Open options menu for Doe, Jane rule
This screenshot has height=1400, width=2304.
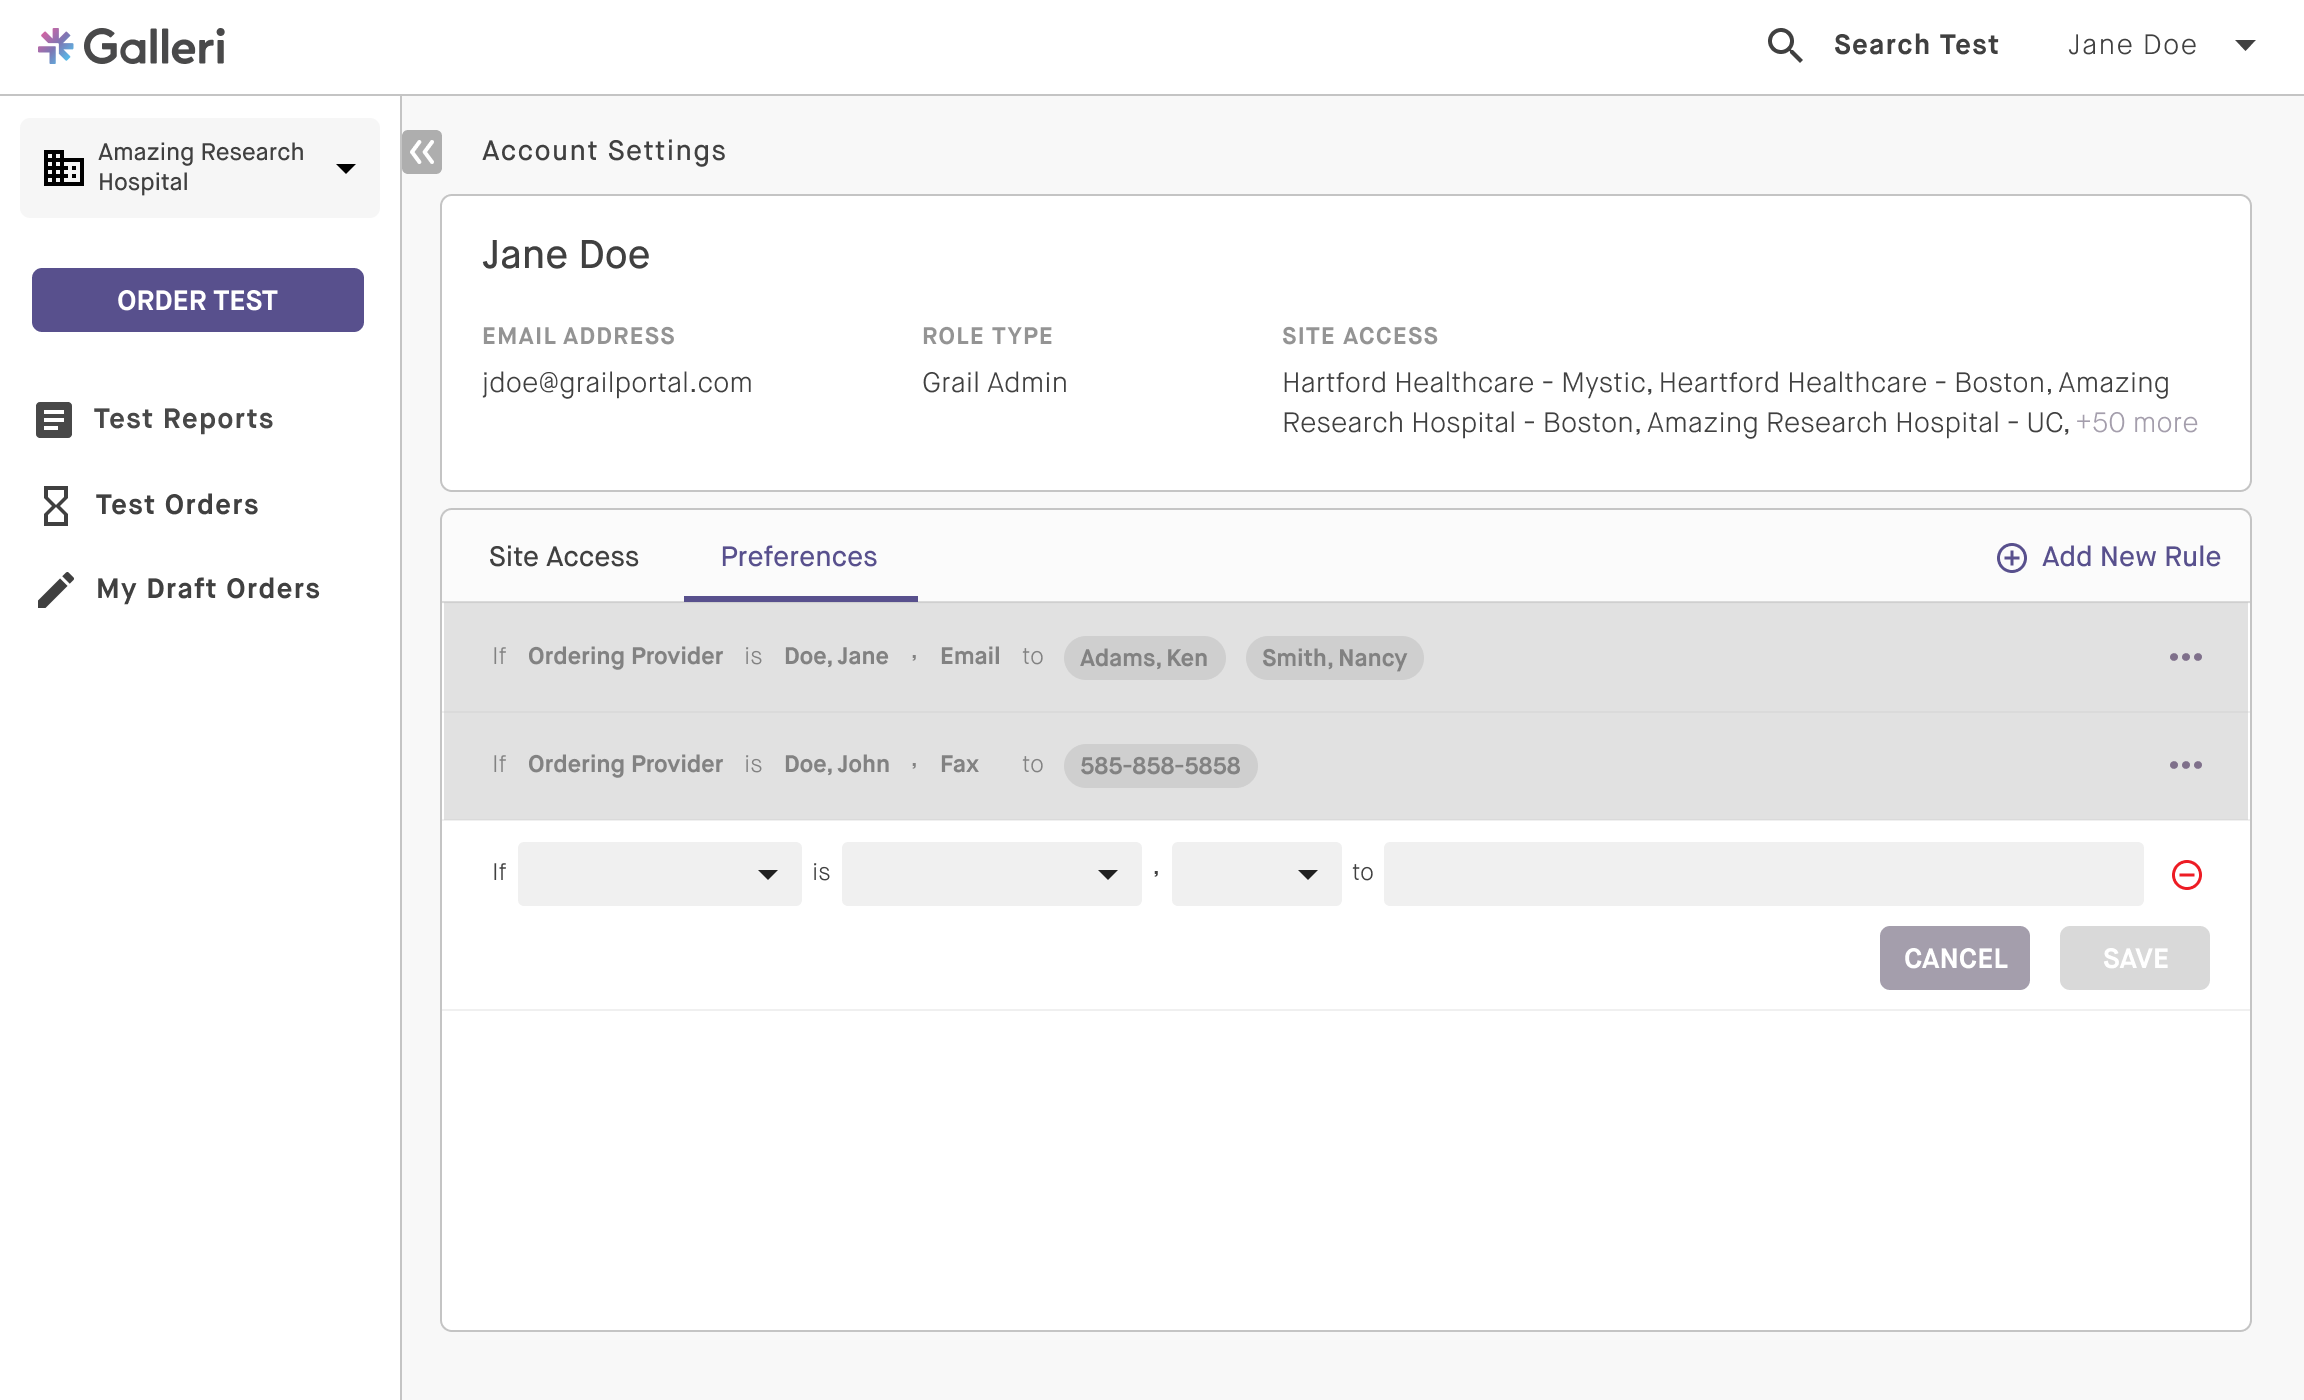2185,657
